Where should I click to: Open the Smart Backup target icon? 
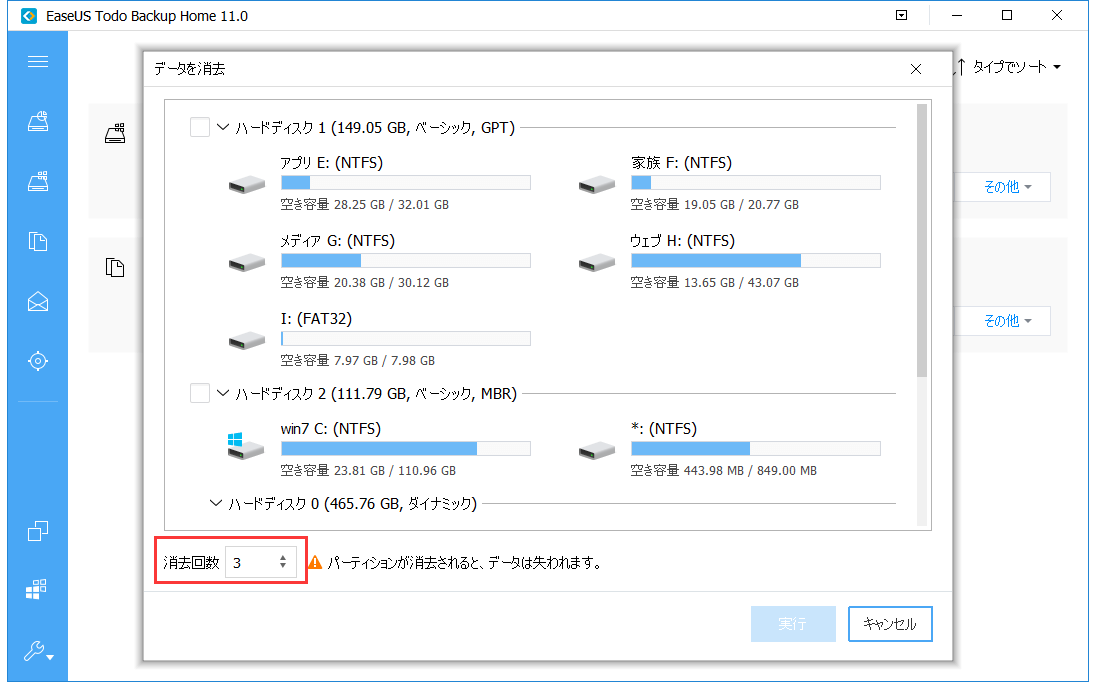click(x=38, y=361)
